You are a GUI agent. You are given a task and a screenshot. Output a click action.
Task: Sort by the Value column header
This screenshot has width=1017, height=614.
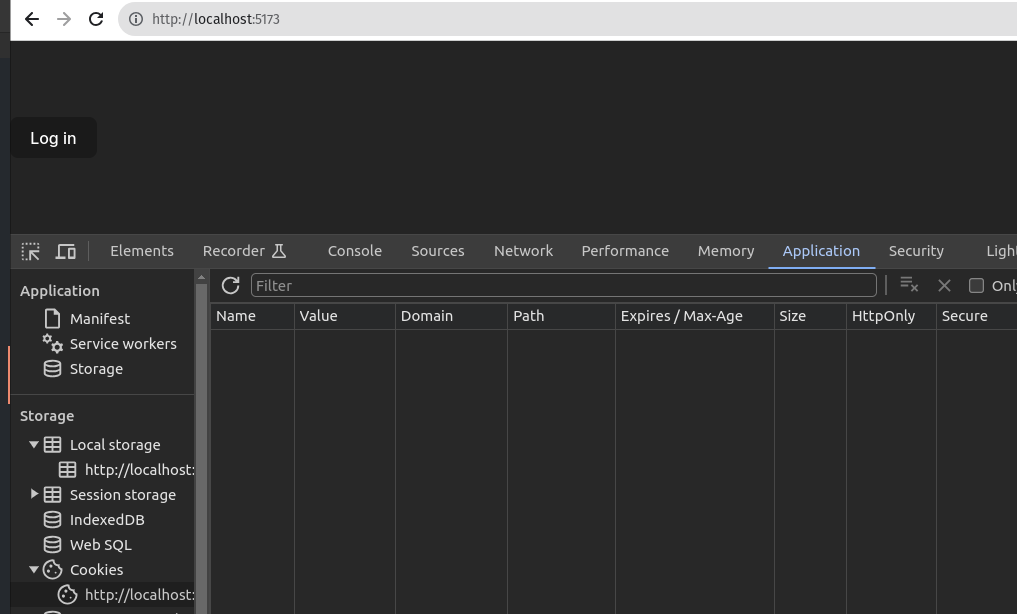pos(345,316)
